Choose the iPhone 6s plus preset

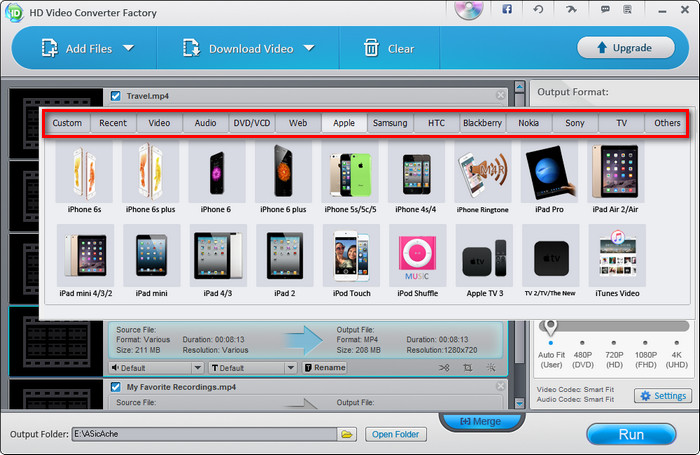click(150, 178)
